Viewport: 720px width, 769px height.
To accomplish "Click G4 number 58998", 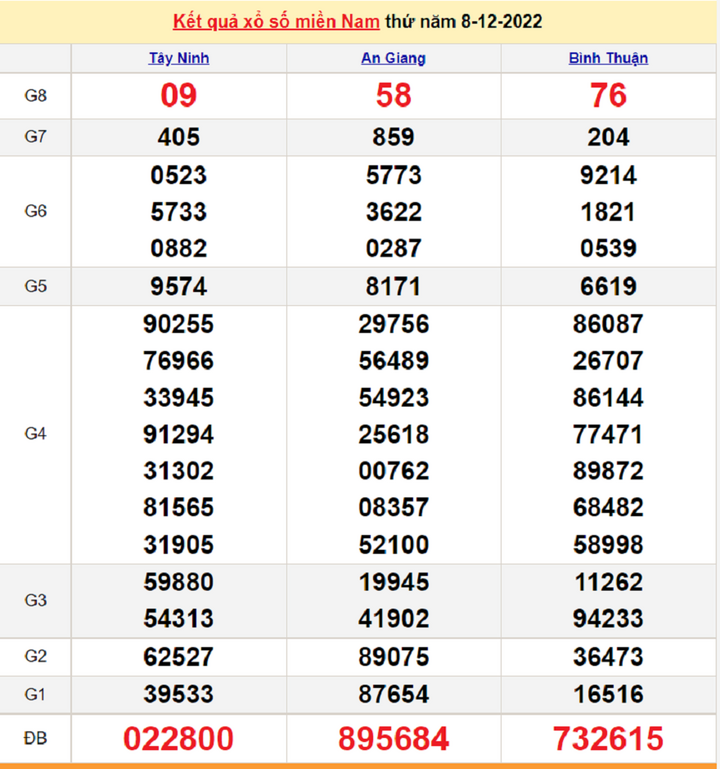I will pos(608,545).
